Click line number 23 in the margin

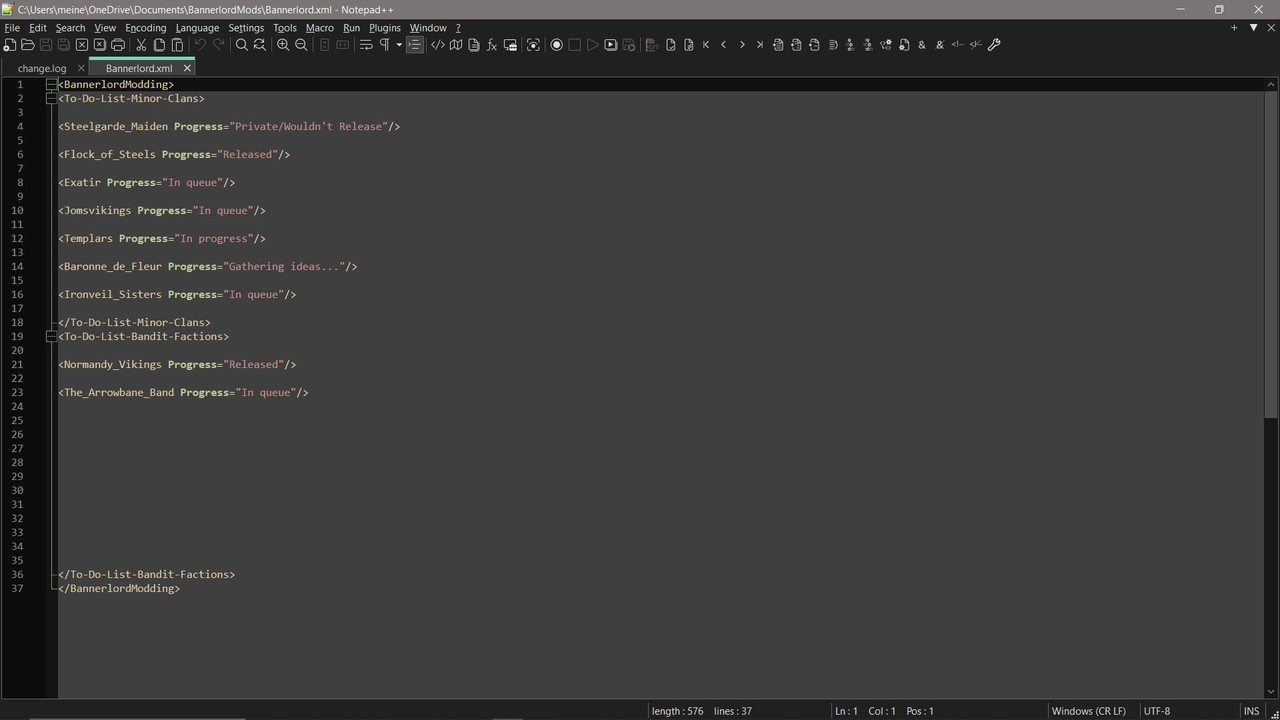pyautogui.click(x=17, y=393)
